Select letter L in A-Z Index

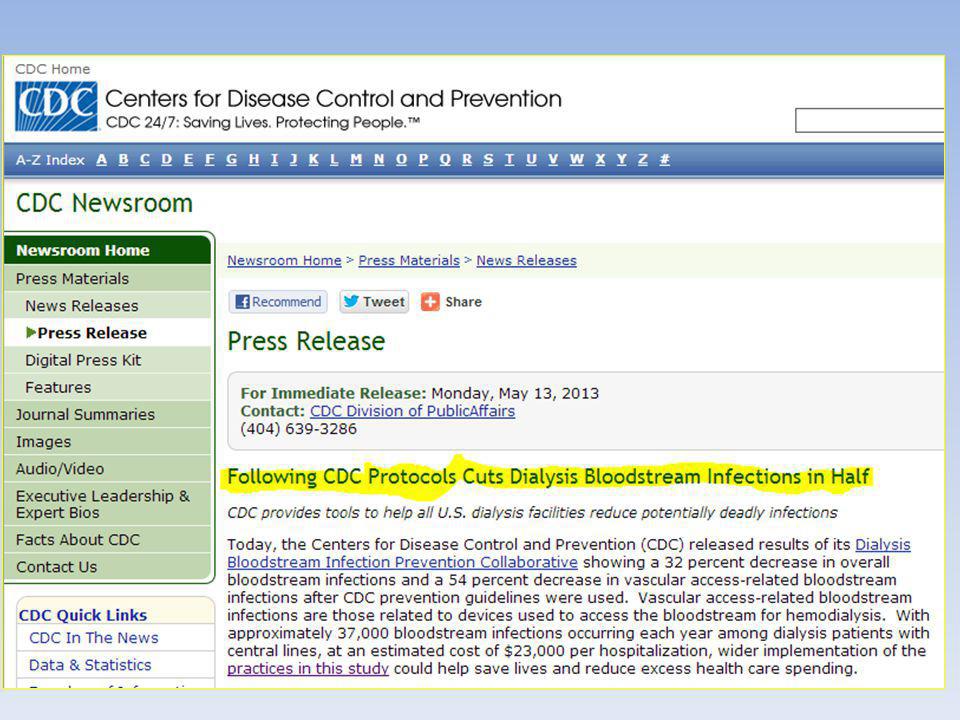click(x=334, y=160)
